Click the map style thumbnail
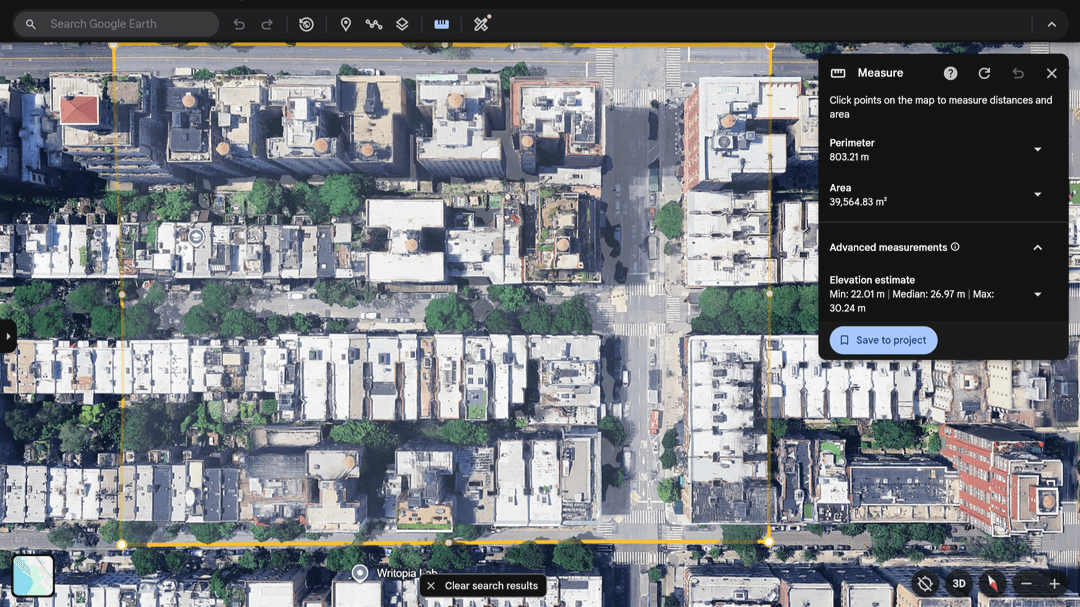Screen dimensions: 1080x607 33,577
